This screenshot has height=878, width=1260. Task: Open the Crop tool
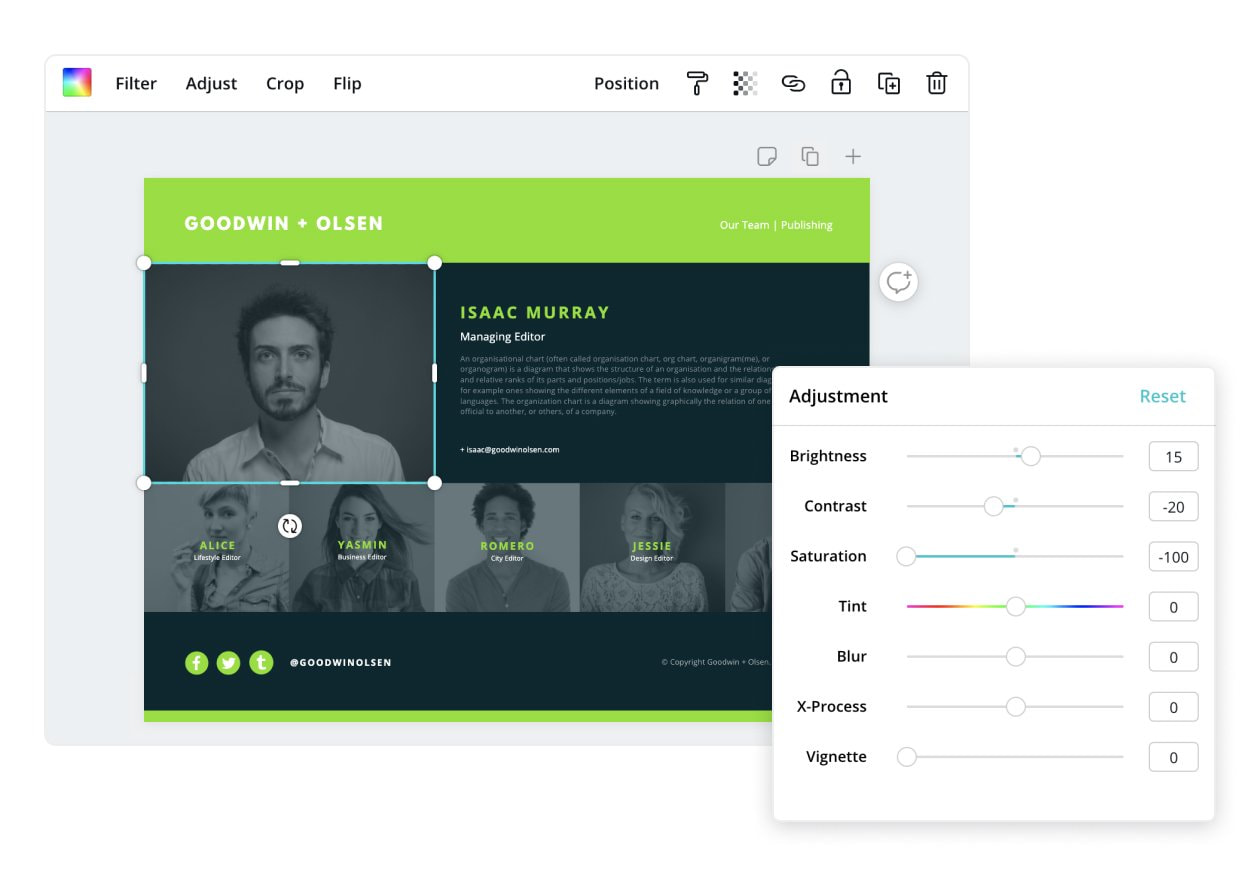(x=285, y=84)
